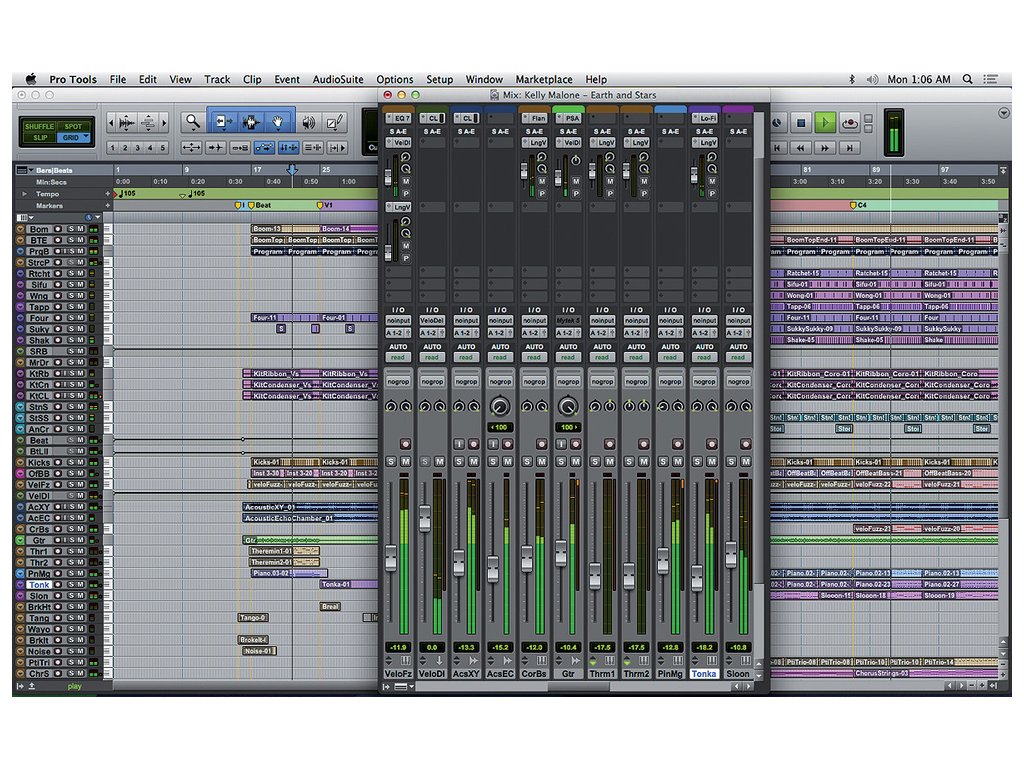Enable Shuffle edit mode

[x=39, y=126]
